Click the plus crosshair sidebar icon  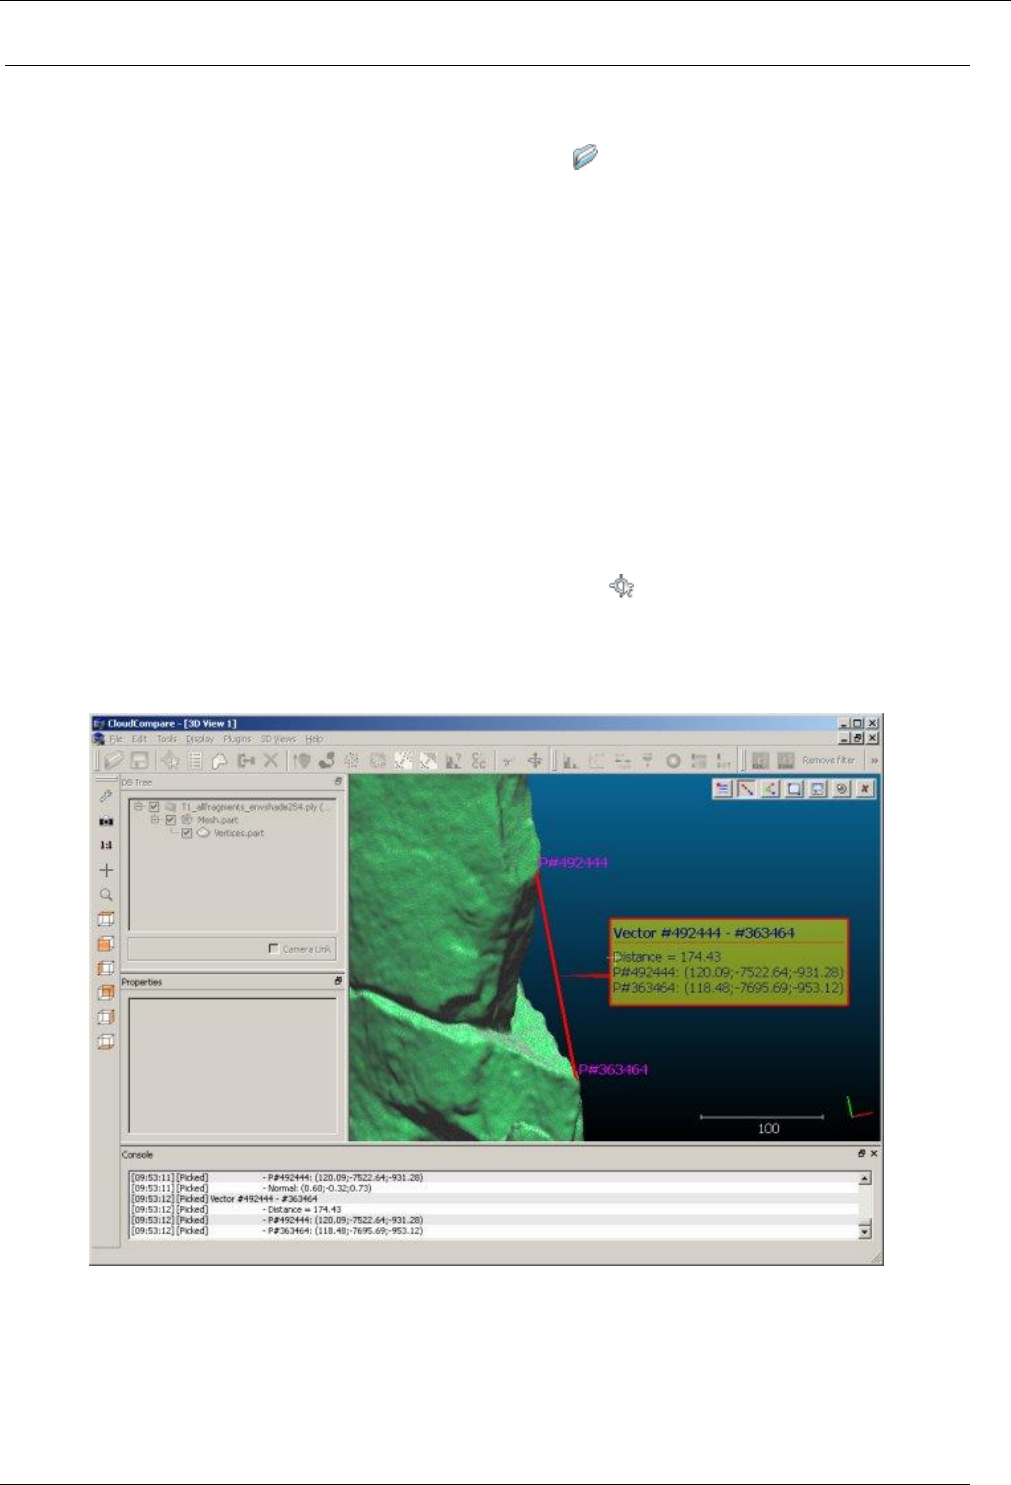pyautogui.click(x=106, y=871)
